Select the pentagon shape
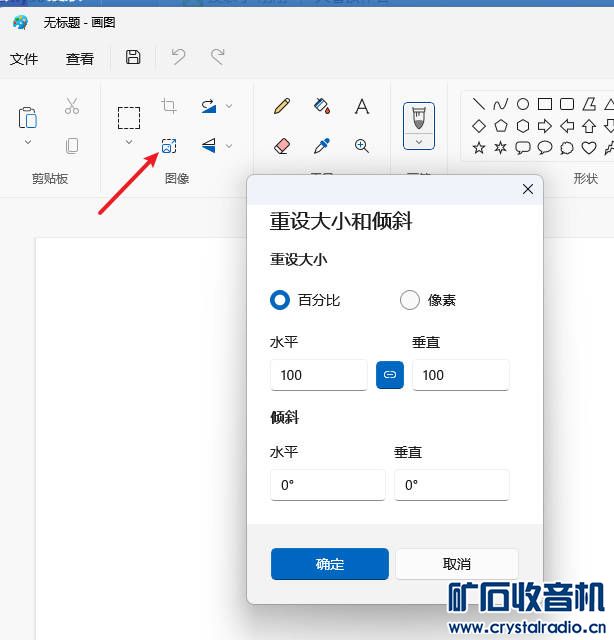Viewport: 614px width, 640px height. (x=501, y=126)
